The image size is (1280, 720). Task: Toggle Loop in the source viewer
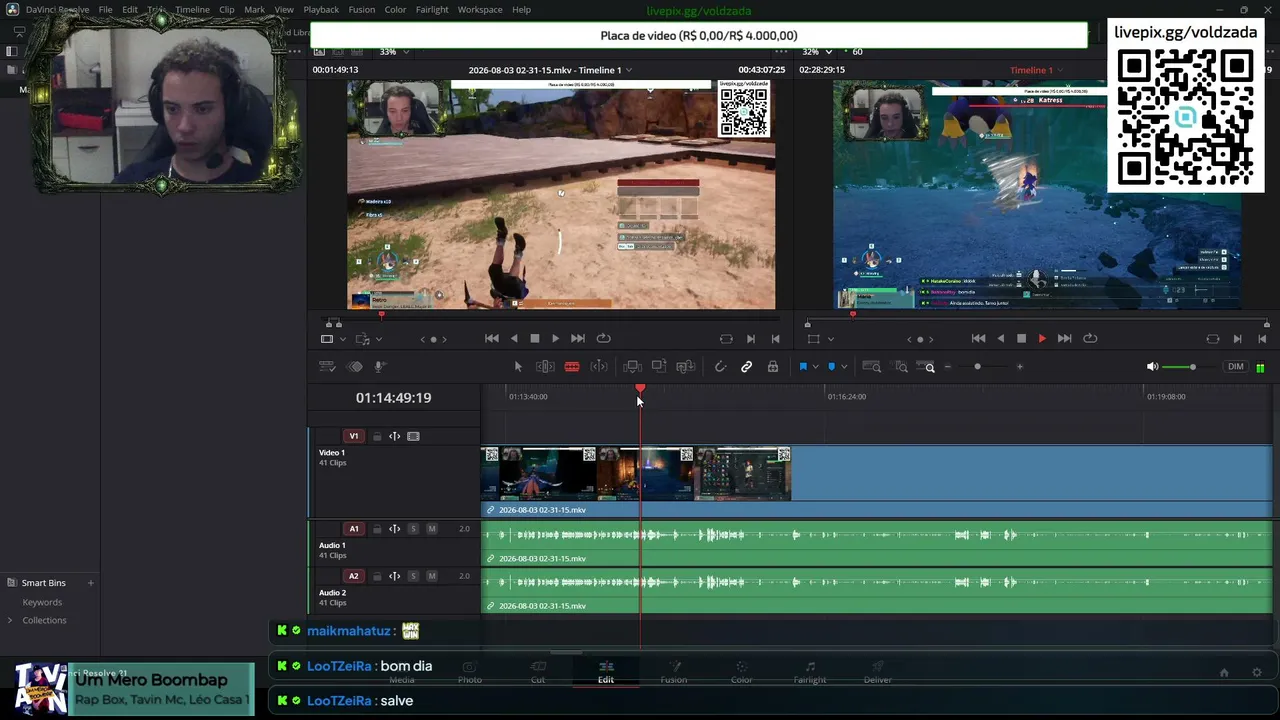click(603, 339)
